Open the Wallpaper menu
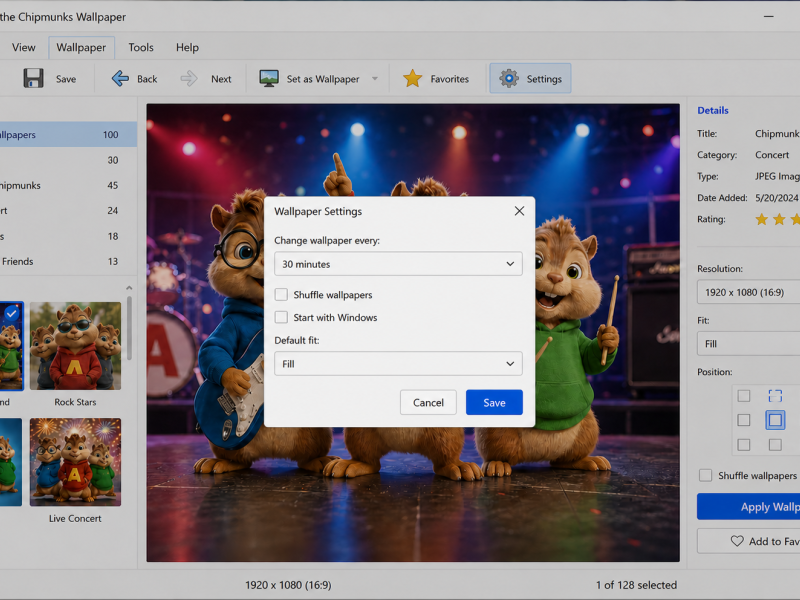Viewport: 800px width, 600px height. pyautogui.click(x=81, y=47)
